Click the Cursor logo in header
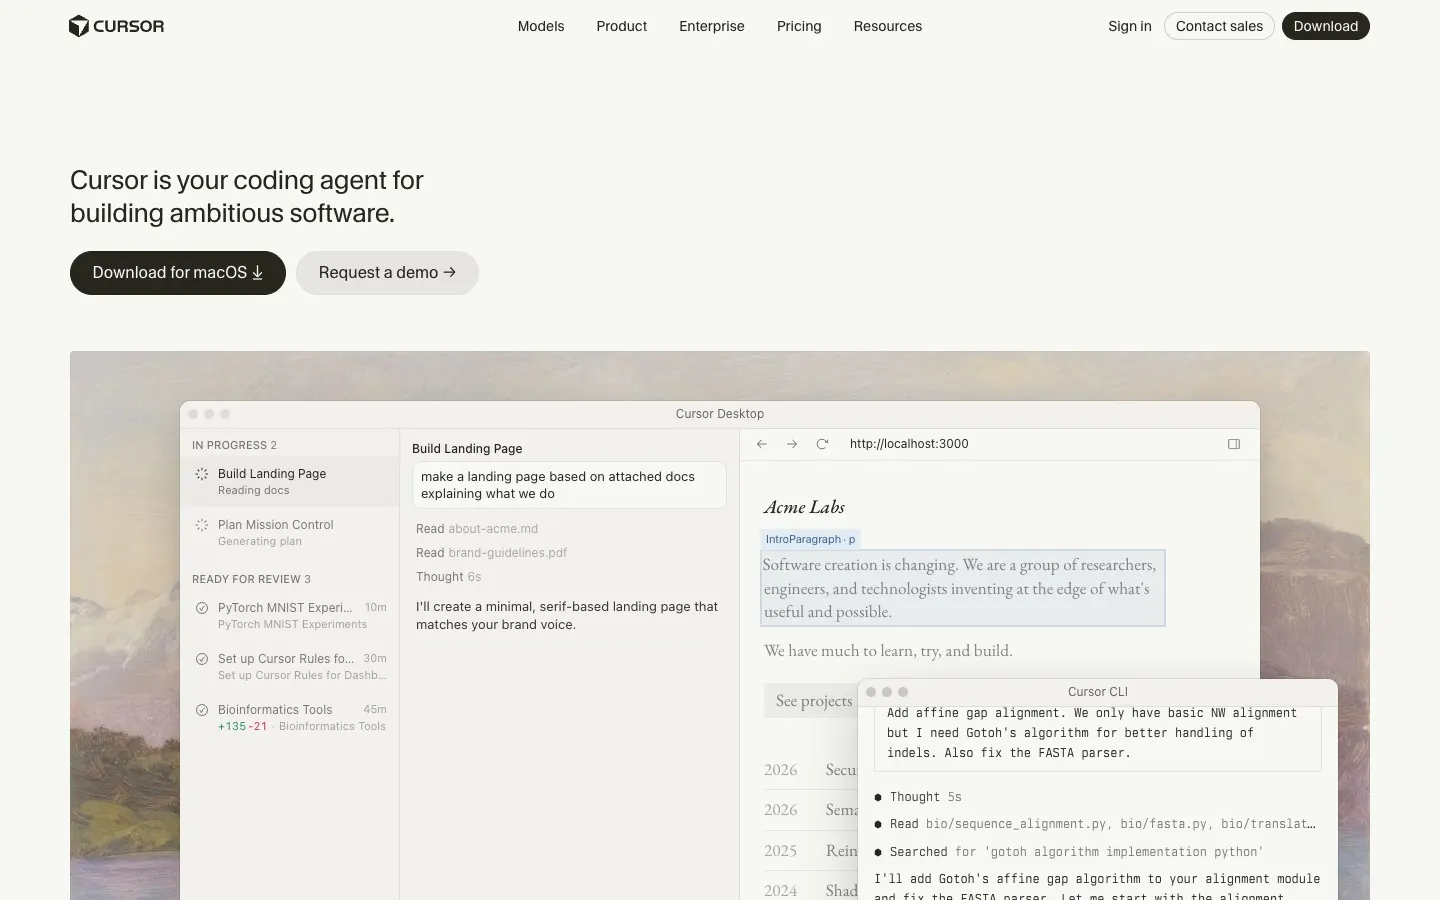1440x900 pixels. (x=116, y=26)
